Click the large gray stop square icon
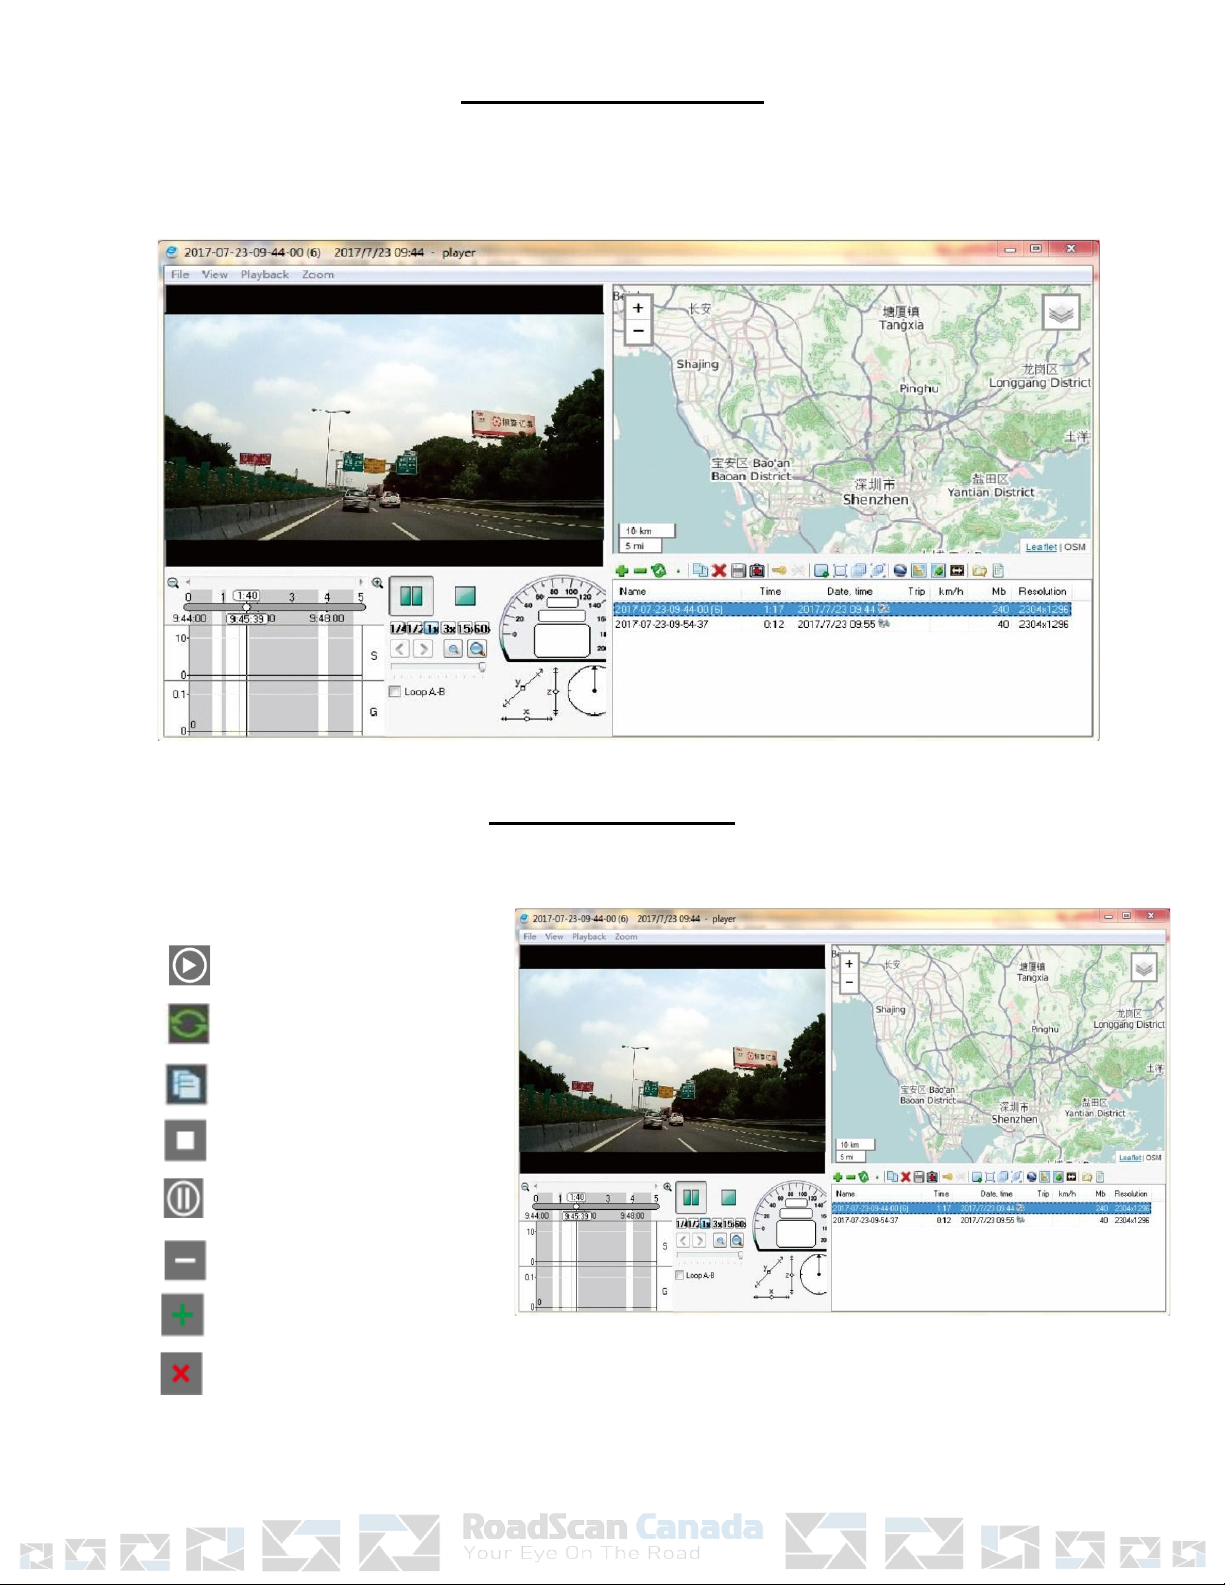The width and height of the screenshot is (1225, 1585). coord(185,1140)
